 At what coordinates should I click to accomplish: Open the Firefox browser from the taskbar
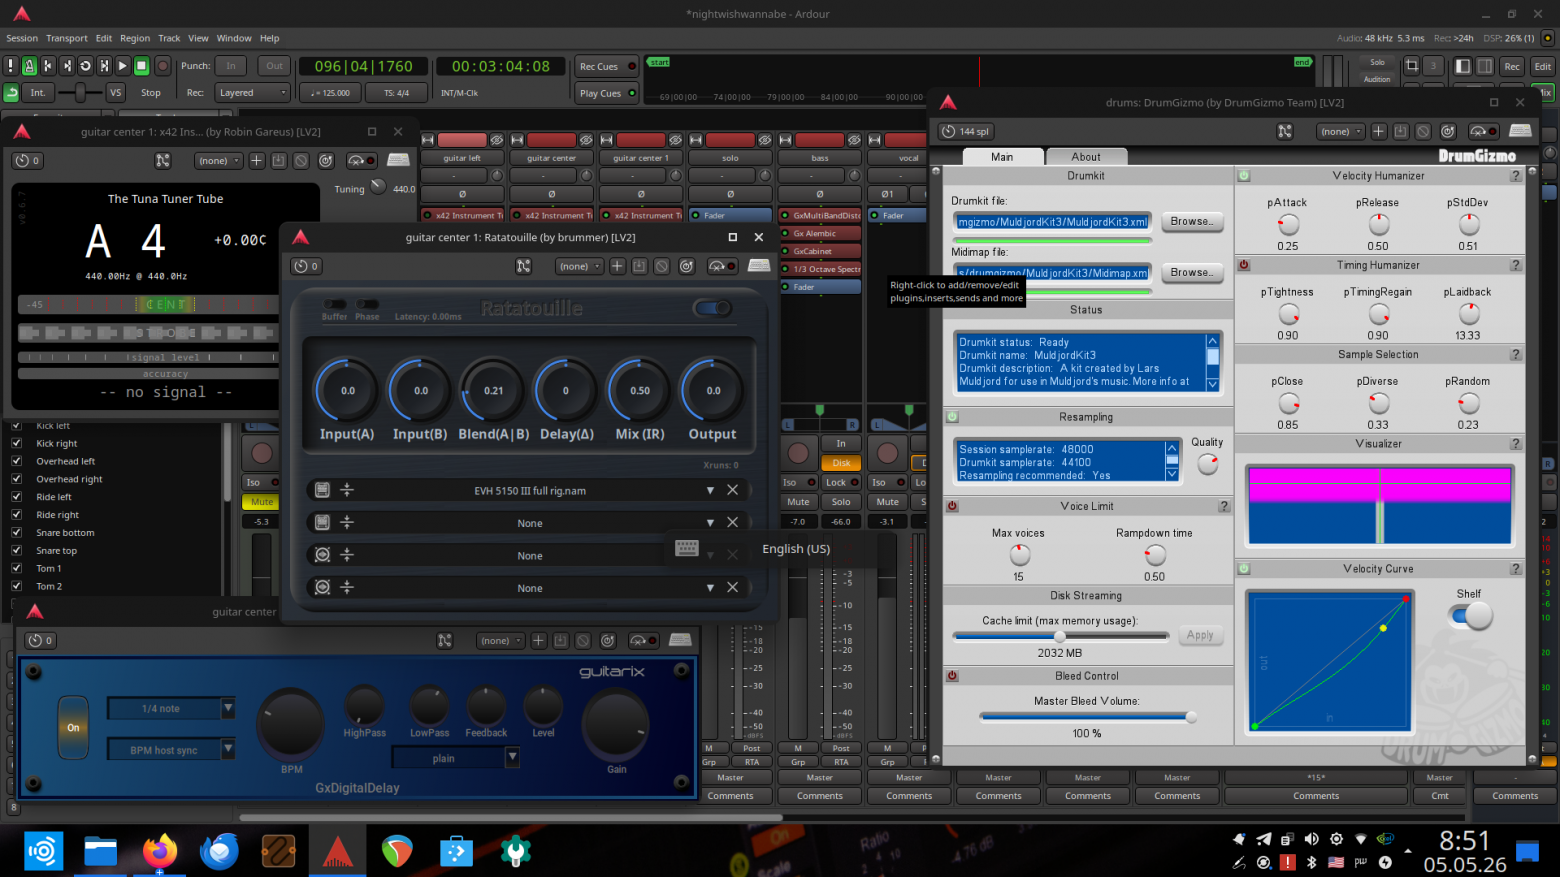point(160,851)
